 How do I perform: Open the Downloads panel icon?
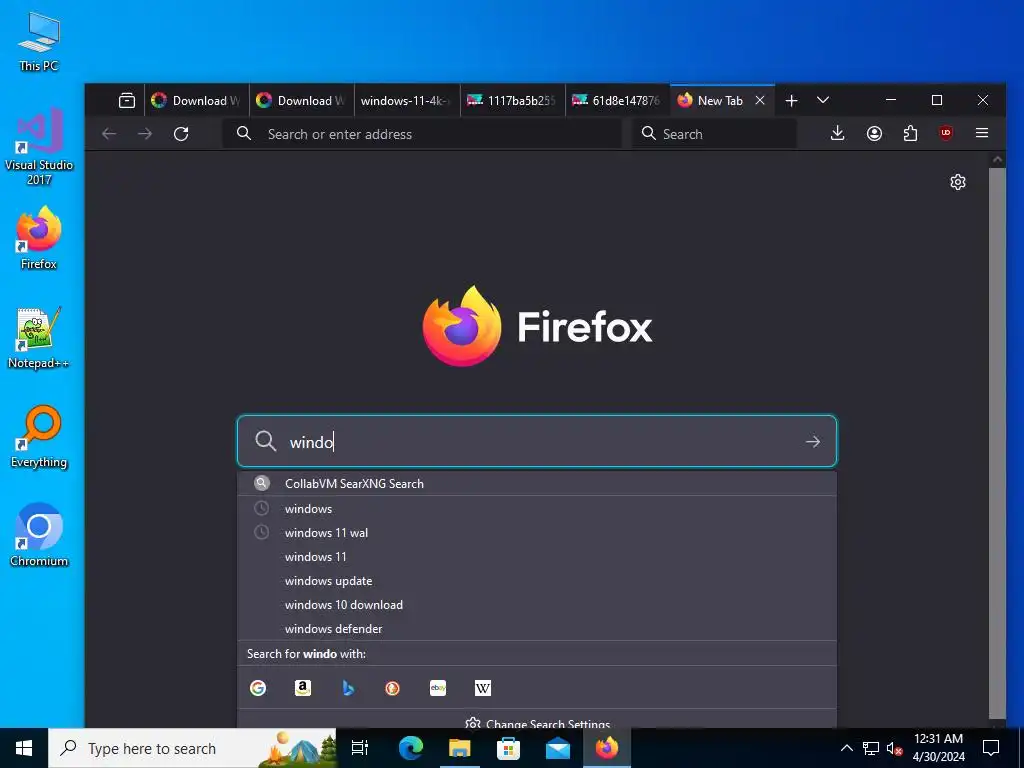[x=837, y=133]
